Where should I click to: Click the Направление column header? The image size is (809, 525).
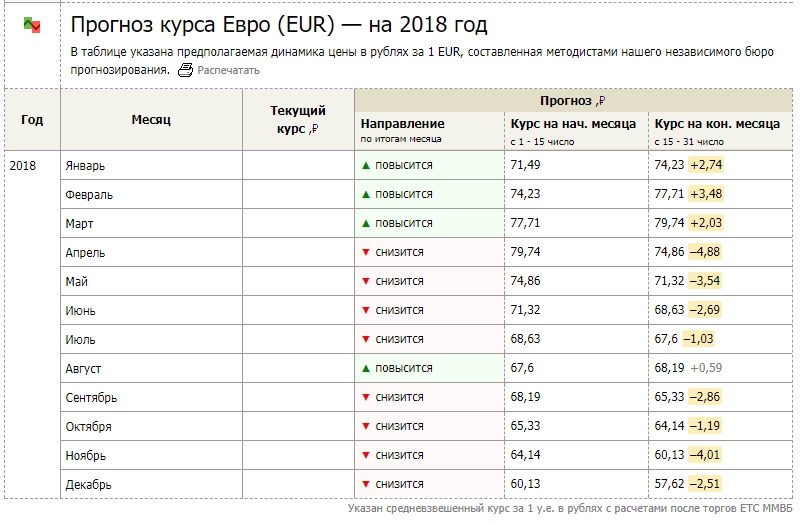[x=429, y=131]
